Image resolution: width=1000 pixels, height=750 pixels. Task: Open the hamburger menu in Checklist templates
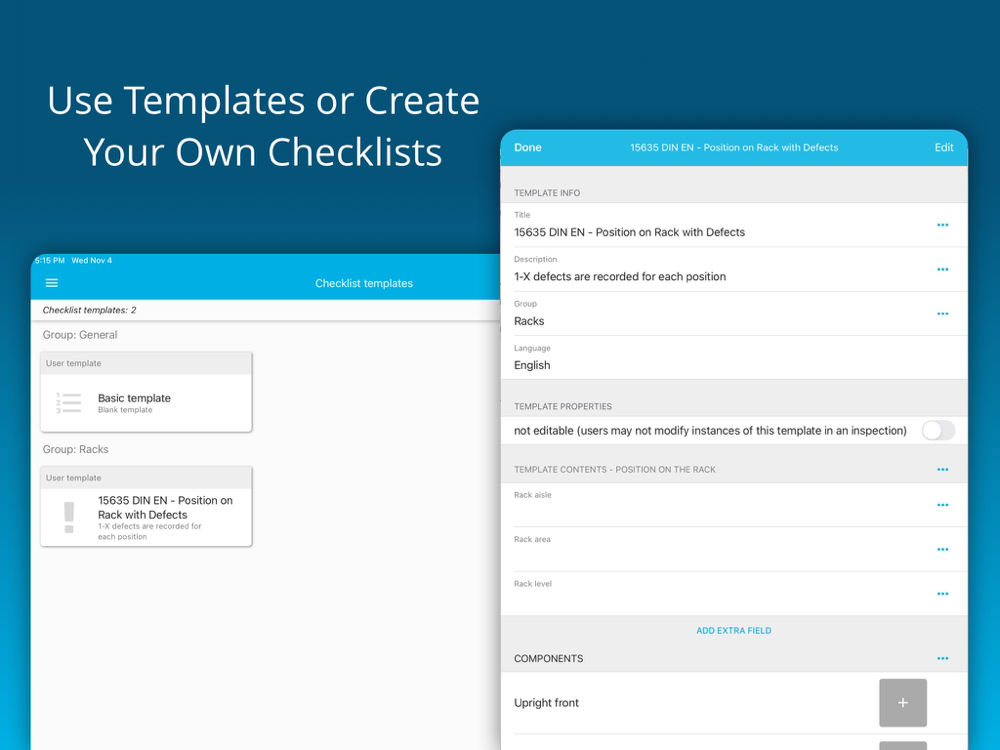click(52, 283)
